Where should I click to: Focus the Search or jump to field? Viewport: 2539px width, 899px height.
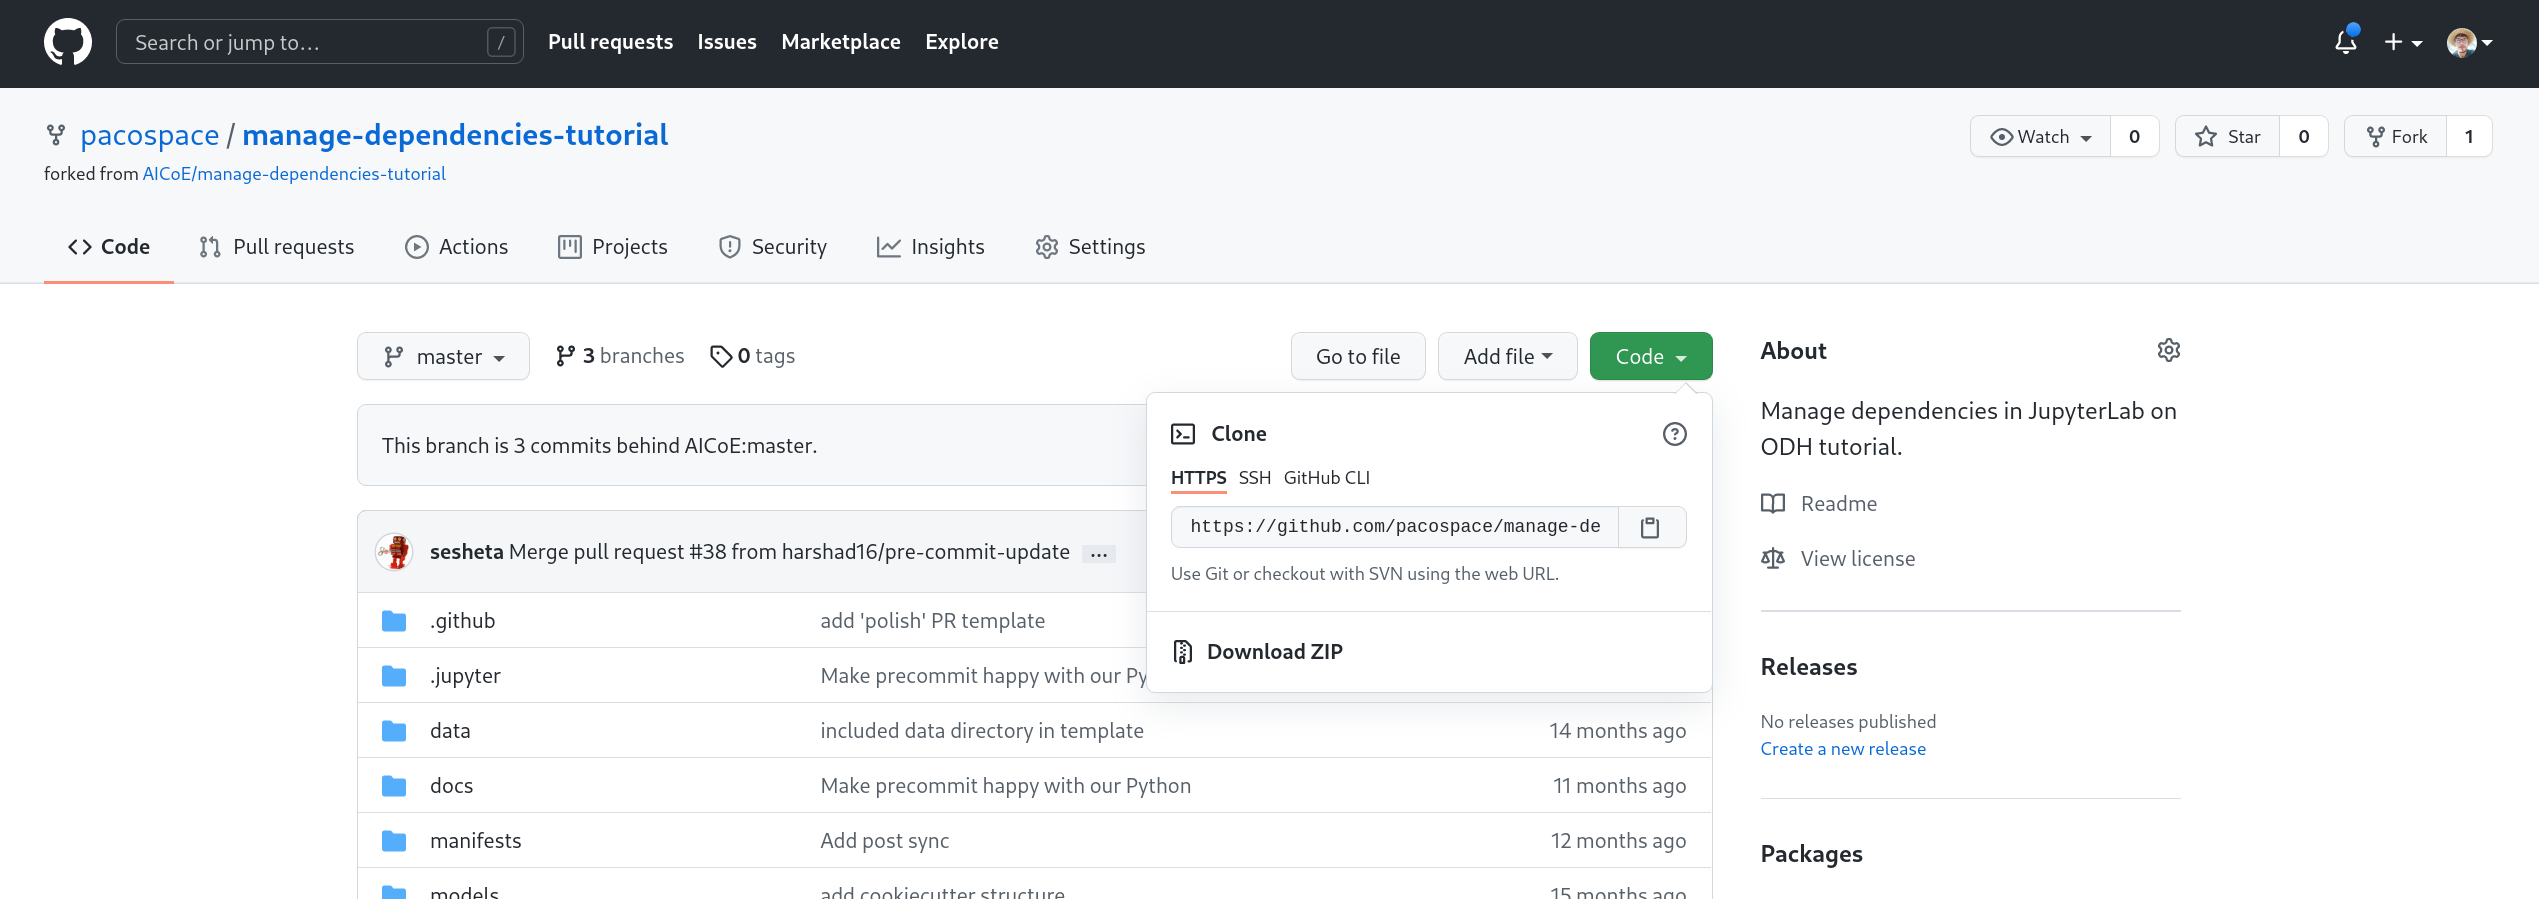[x=320, y=42]
